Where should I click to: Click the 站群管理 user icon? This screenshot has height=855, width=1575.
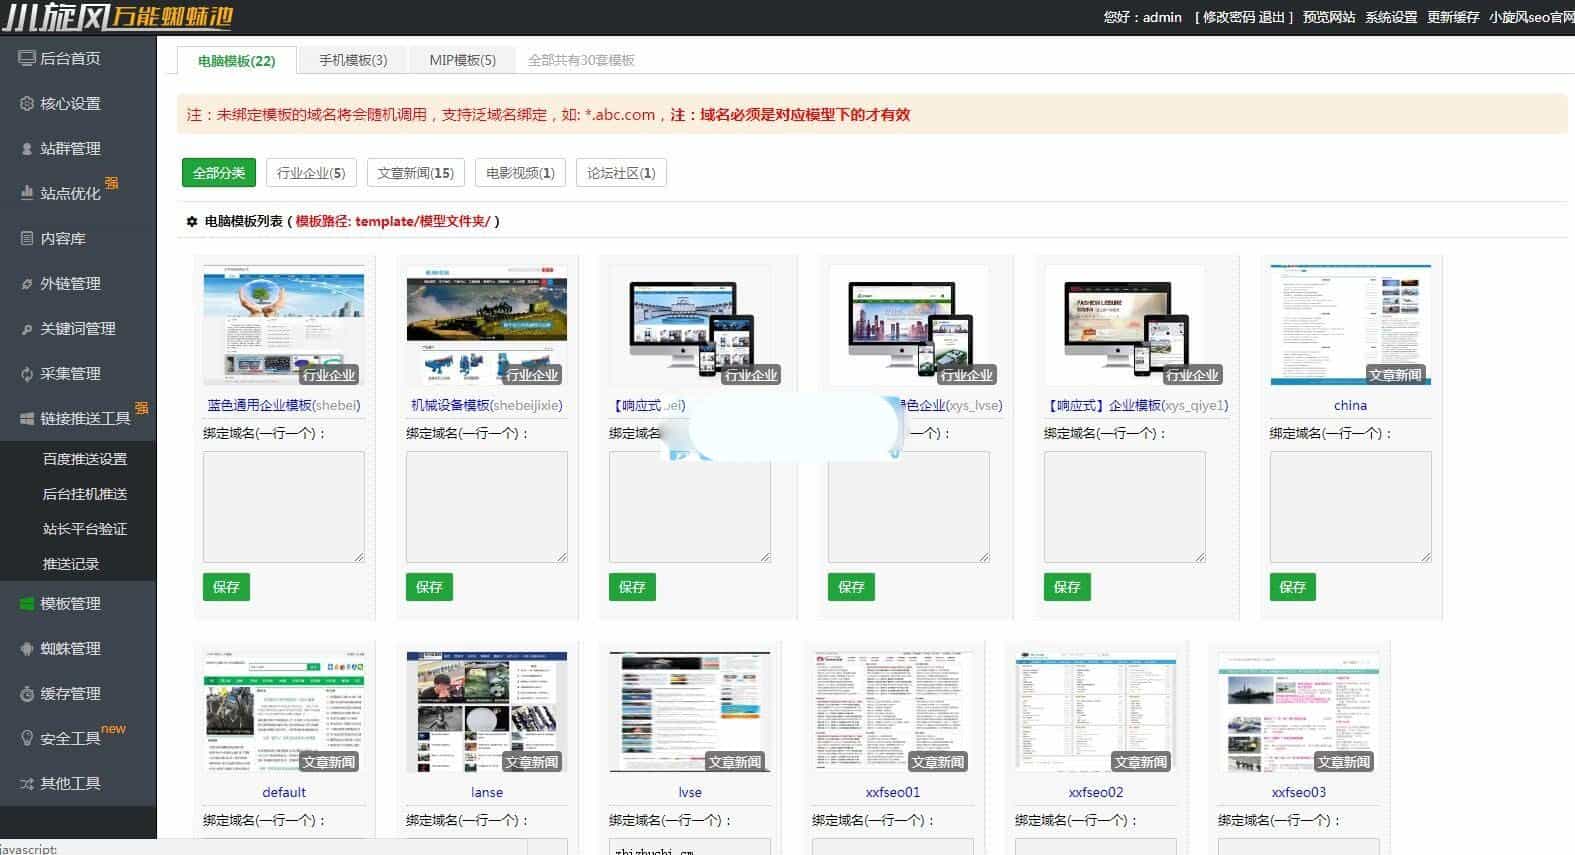click(27, 148)
